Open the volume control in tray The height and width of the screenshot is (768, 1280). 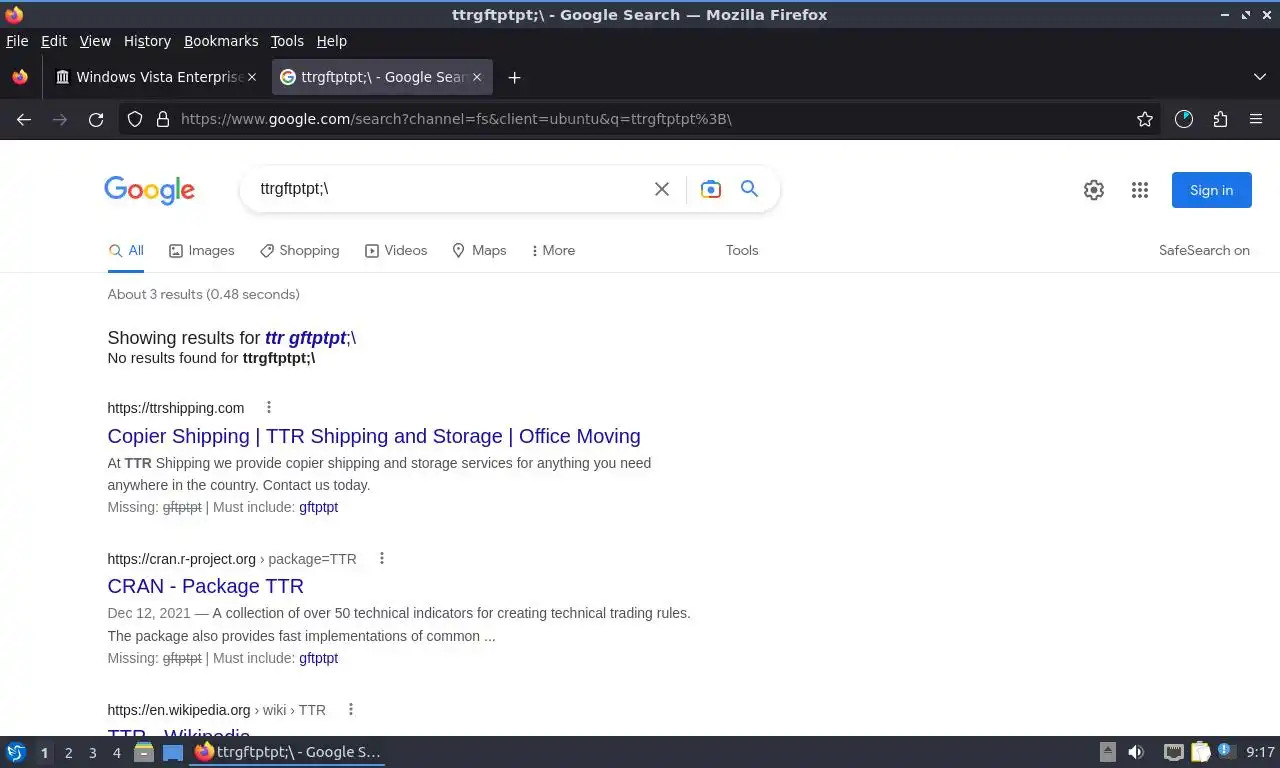pos(1136,752)
